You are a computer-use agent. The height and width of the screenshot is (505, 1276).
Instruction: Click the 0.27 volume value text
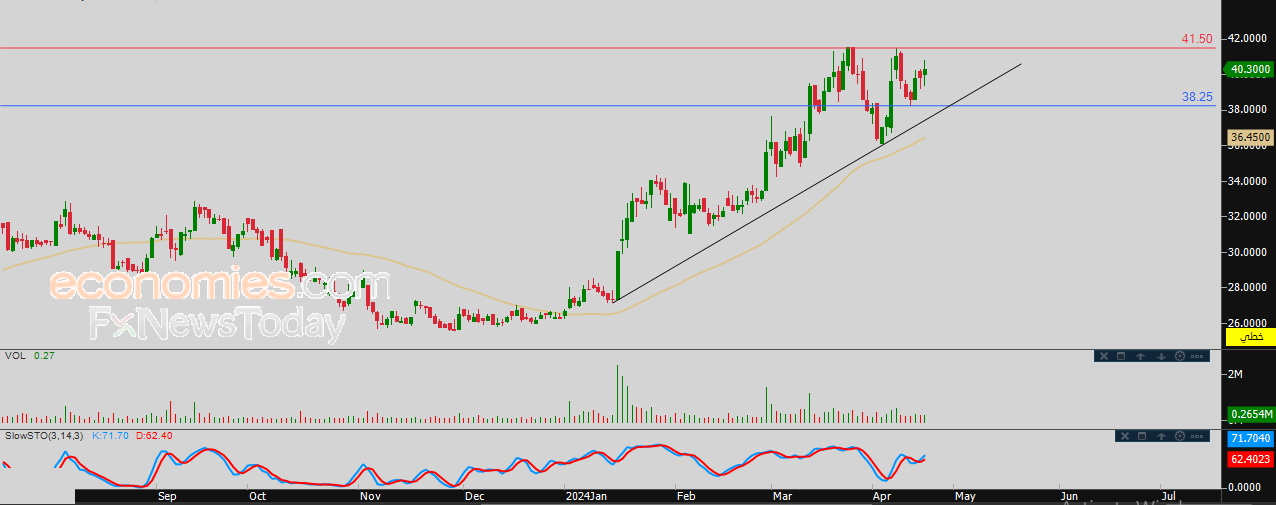coord(44,356)
